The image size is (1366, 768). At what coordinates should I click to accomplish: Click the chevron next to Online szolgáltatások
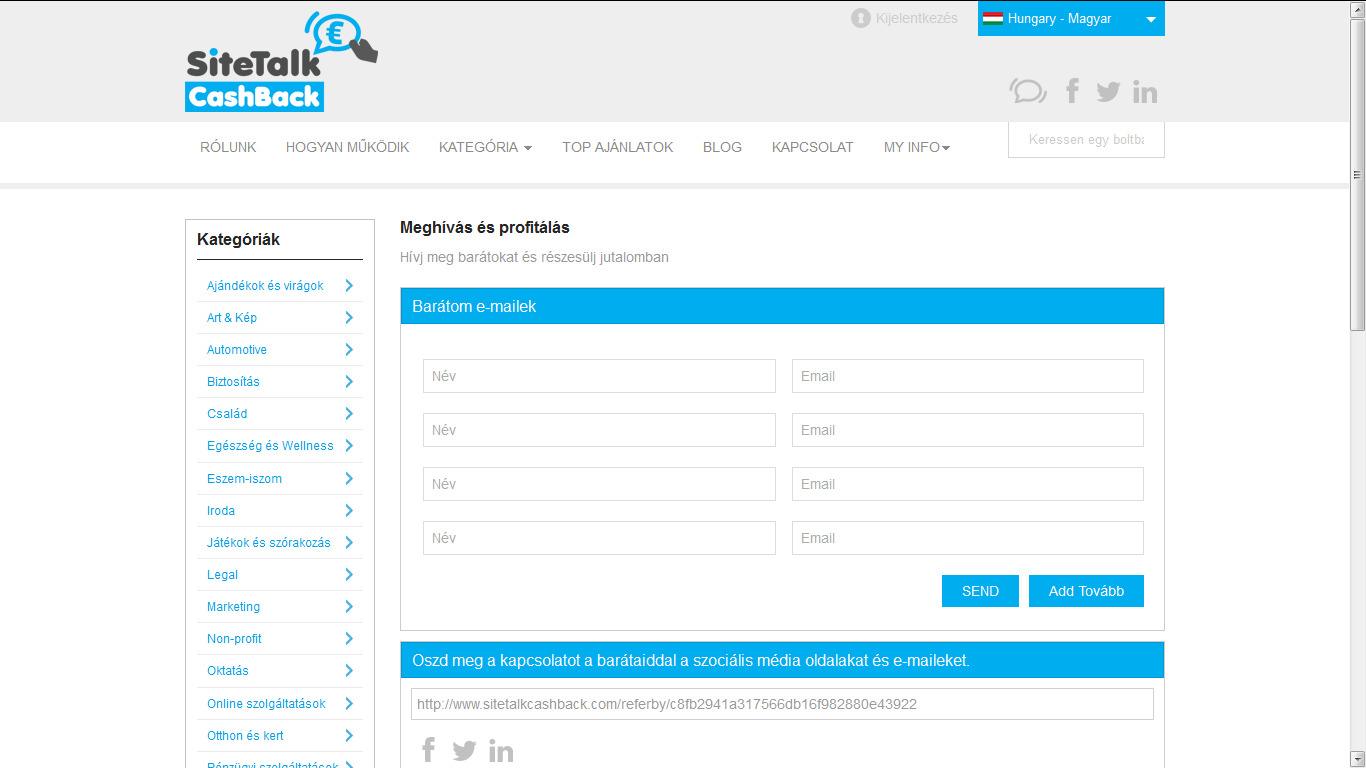pos(349,704)
